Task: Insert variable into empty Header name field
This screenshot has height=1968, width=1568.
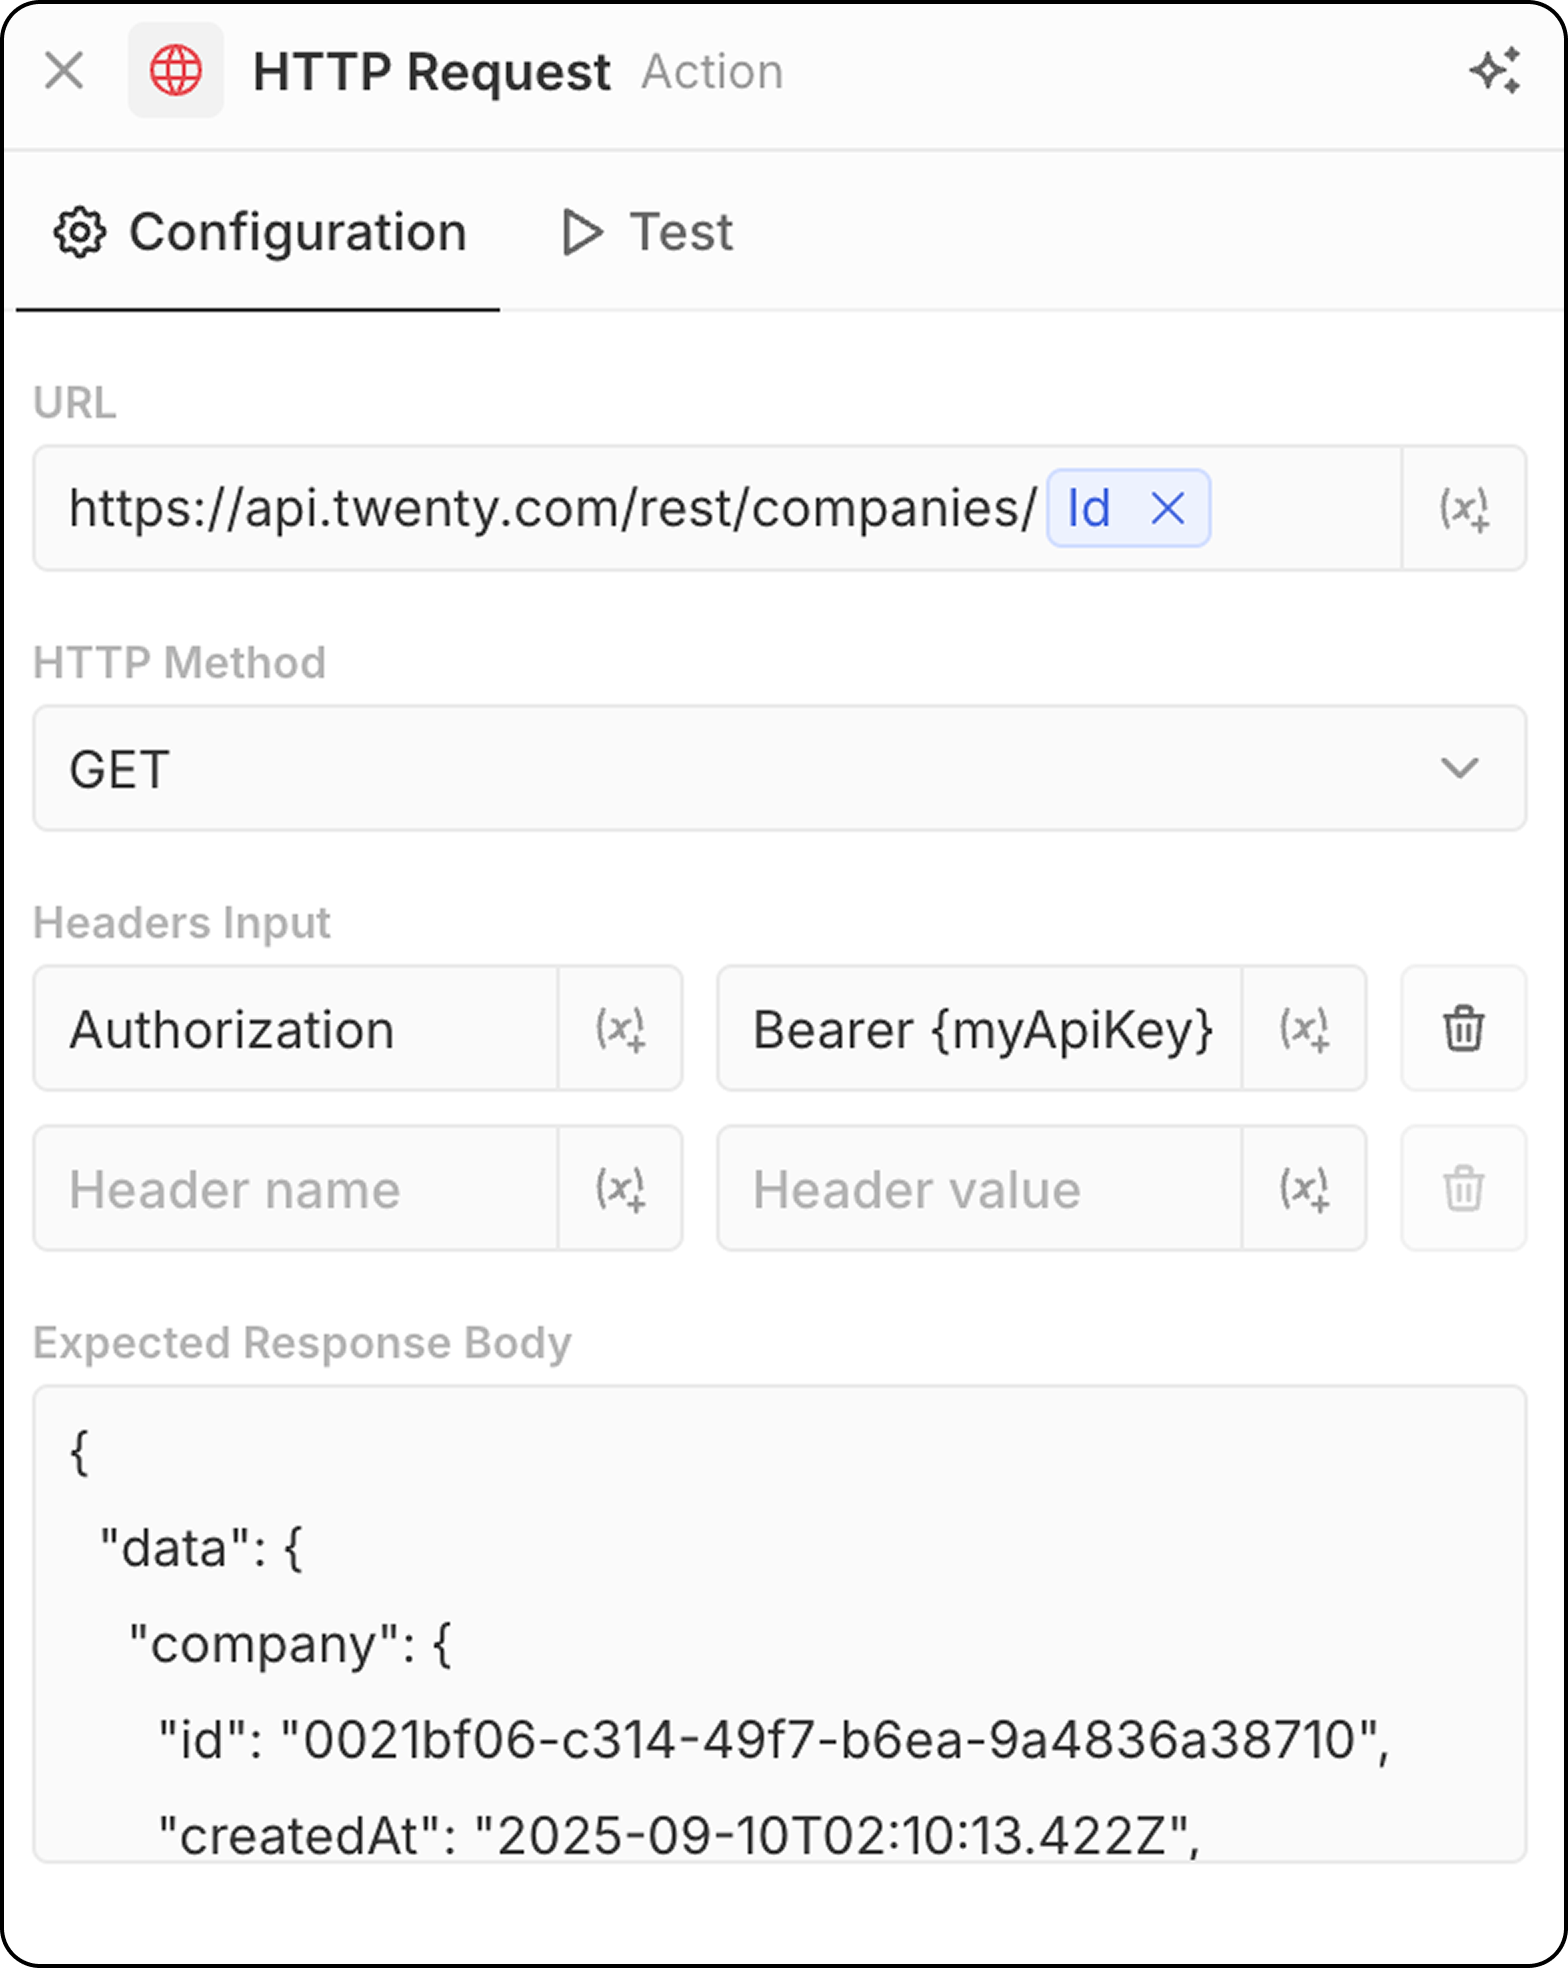Action: (620, 1188)
